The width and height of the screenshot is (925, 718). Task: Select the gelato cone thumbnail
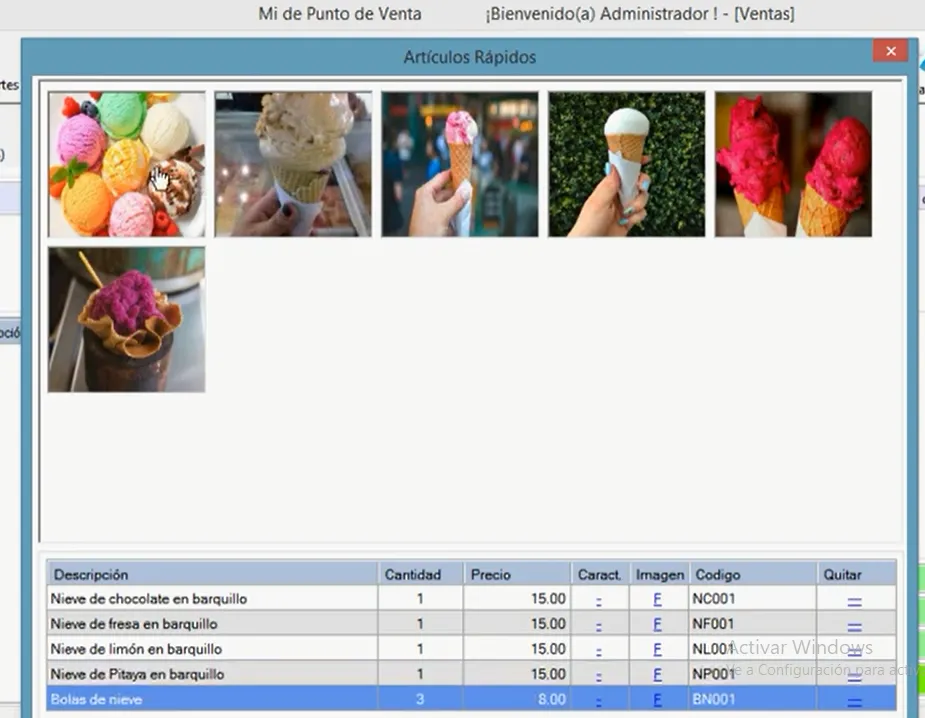click(x=293, y=163)
